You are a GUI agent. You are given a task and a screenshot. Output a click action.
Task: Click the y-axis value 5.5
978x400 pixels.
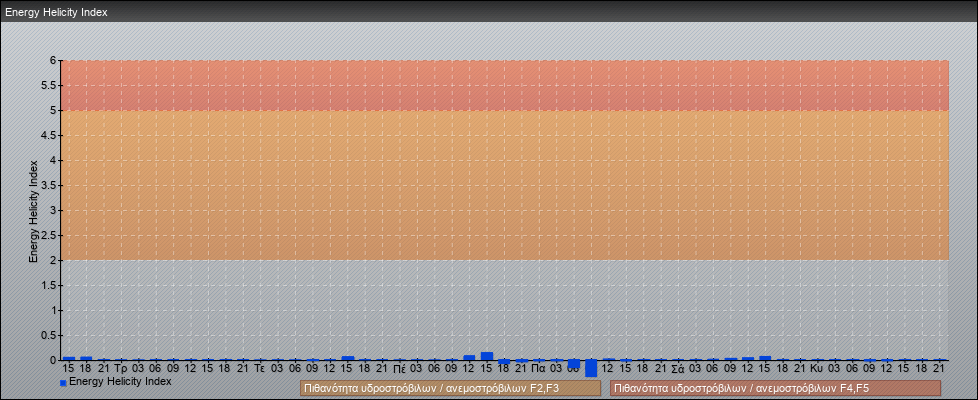point(50,85)
